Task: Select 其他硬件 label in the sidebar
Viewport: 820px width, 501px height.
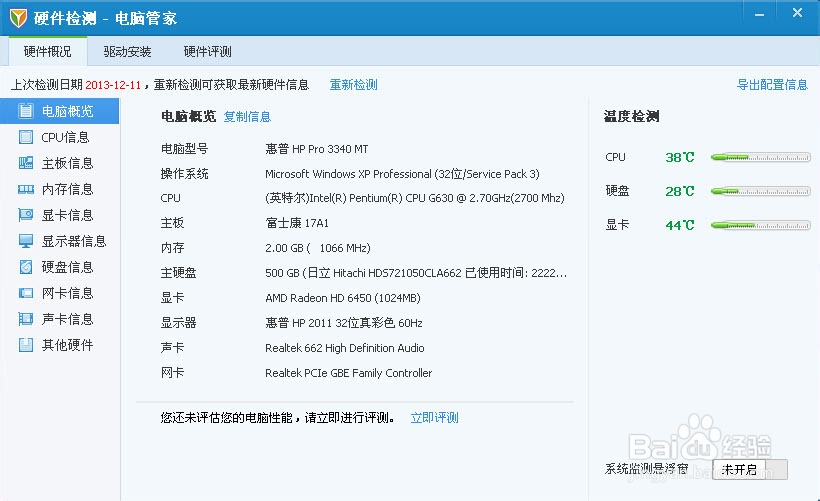Action: (67, 345)
